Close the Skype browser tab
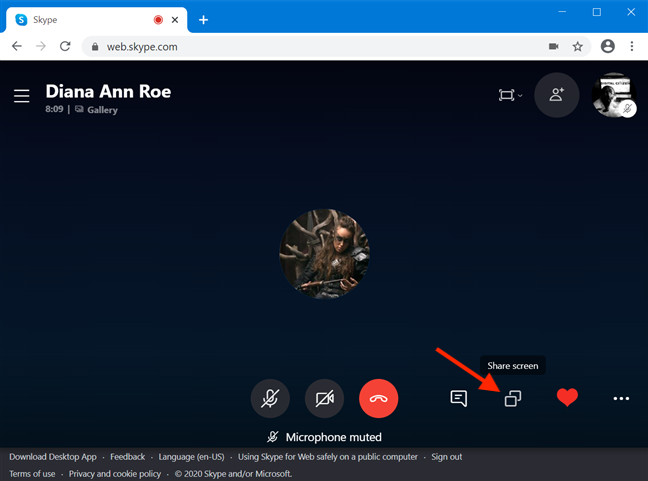The height and width of the screenshot is (481, 648). pos(175,20)
